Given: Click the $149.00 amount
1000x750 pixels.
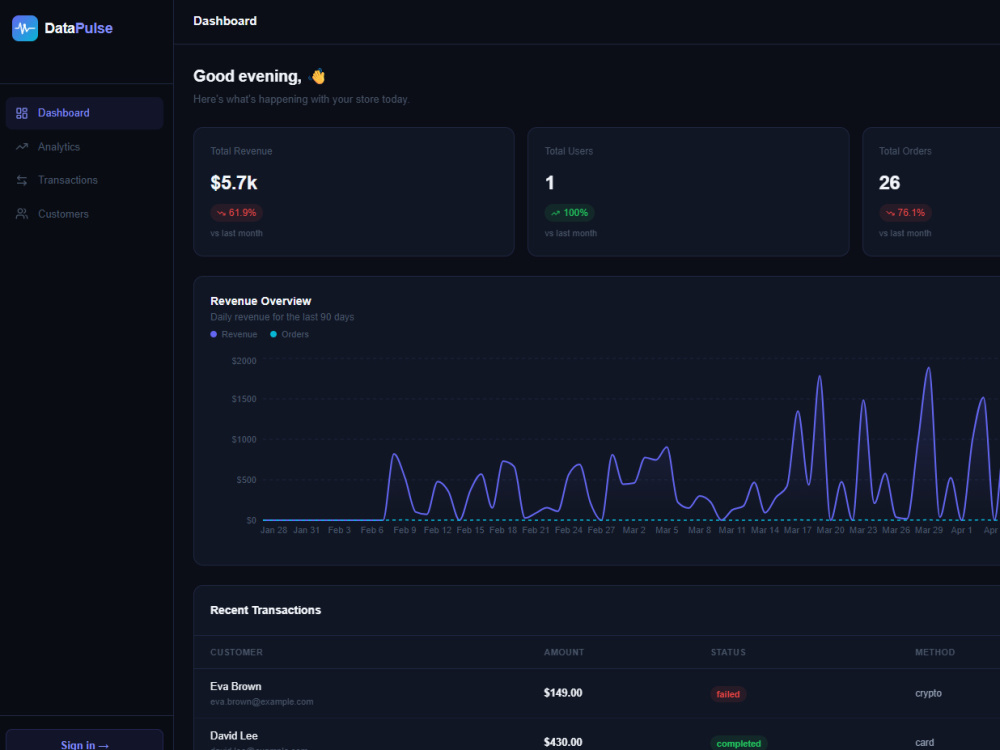Looking at the screenshot, I should point(562,693).
